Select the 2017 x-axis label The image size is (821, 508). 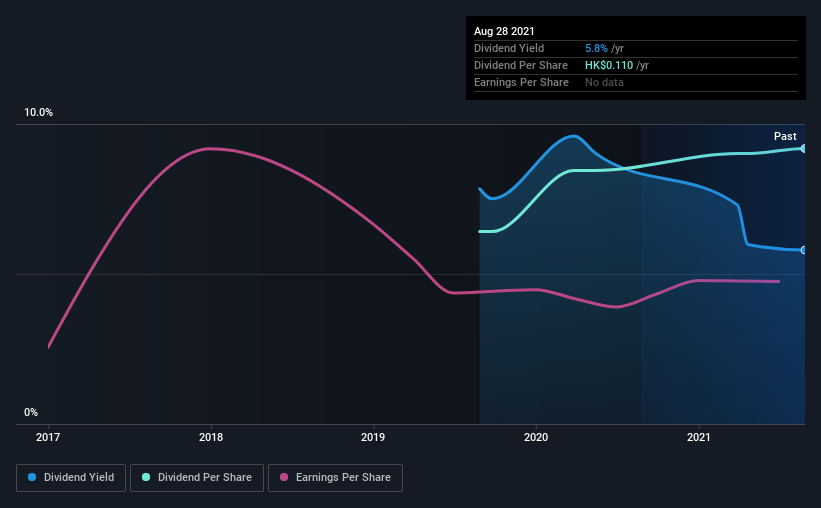[48, 437]
